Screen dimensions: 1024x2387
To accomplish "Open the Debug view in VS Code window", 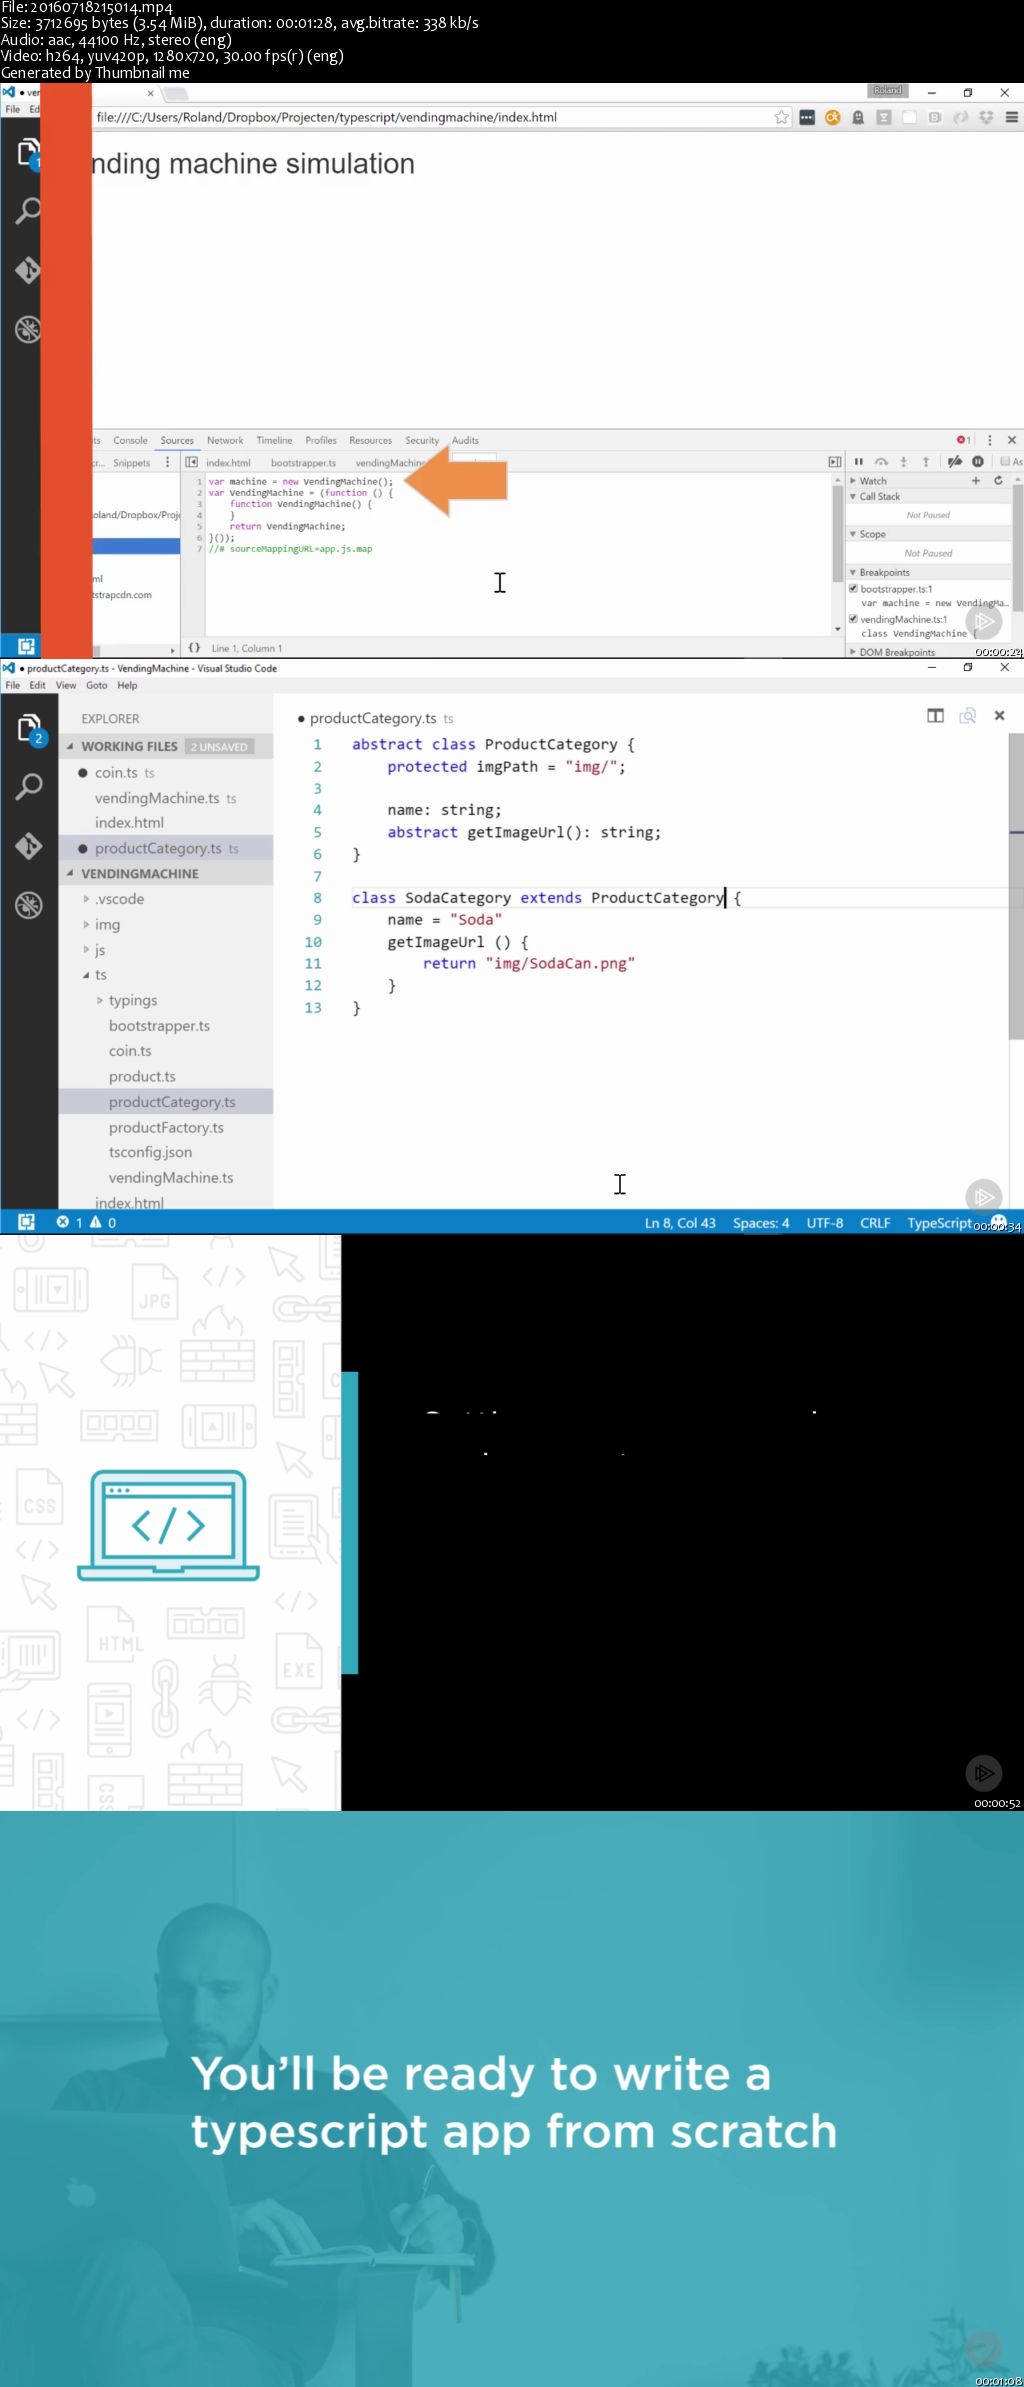I will [x=29, y=905].
